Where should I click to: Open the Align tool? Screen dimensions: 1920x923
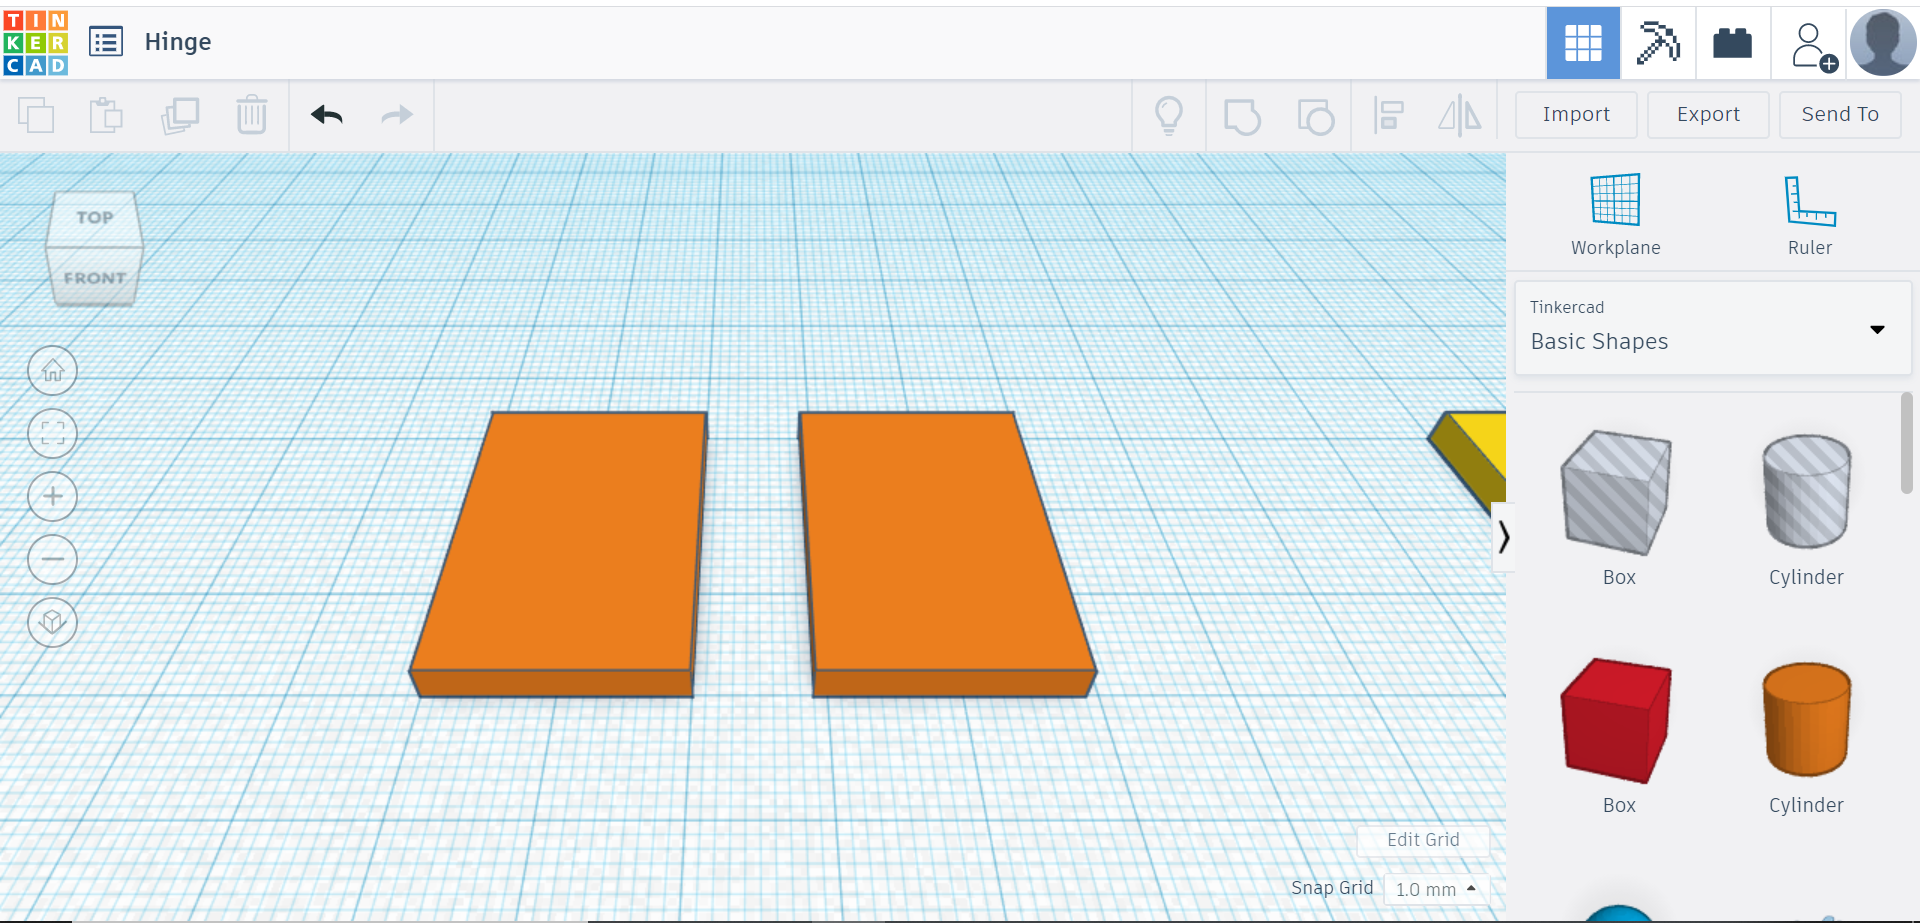pyautogui.click(x=1388, y=115)
